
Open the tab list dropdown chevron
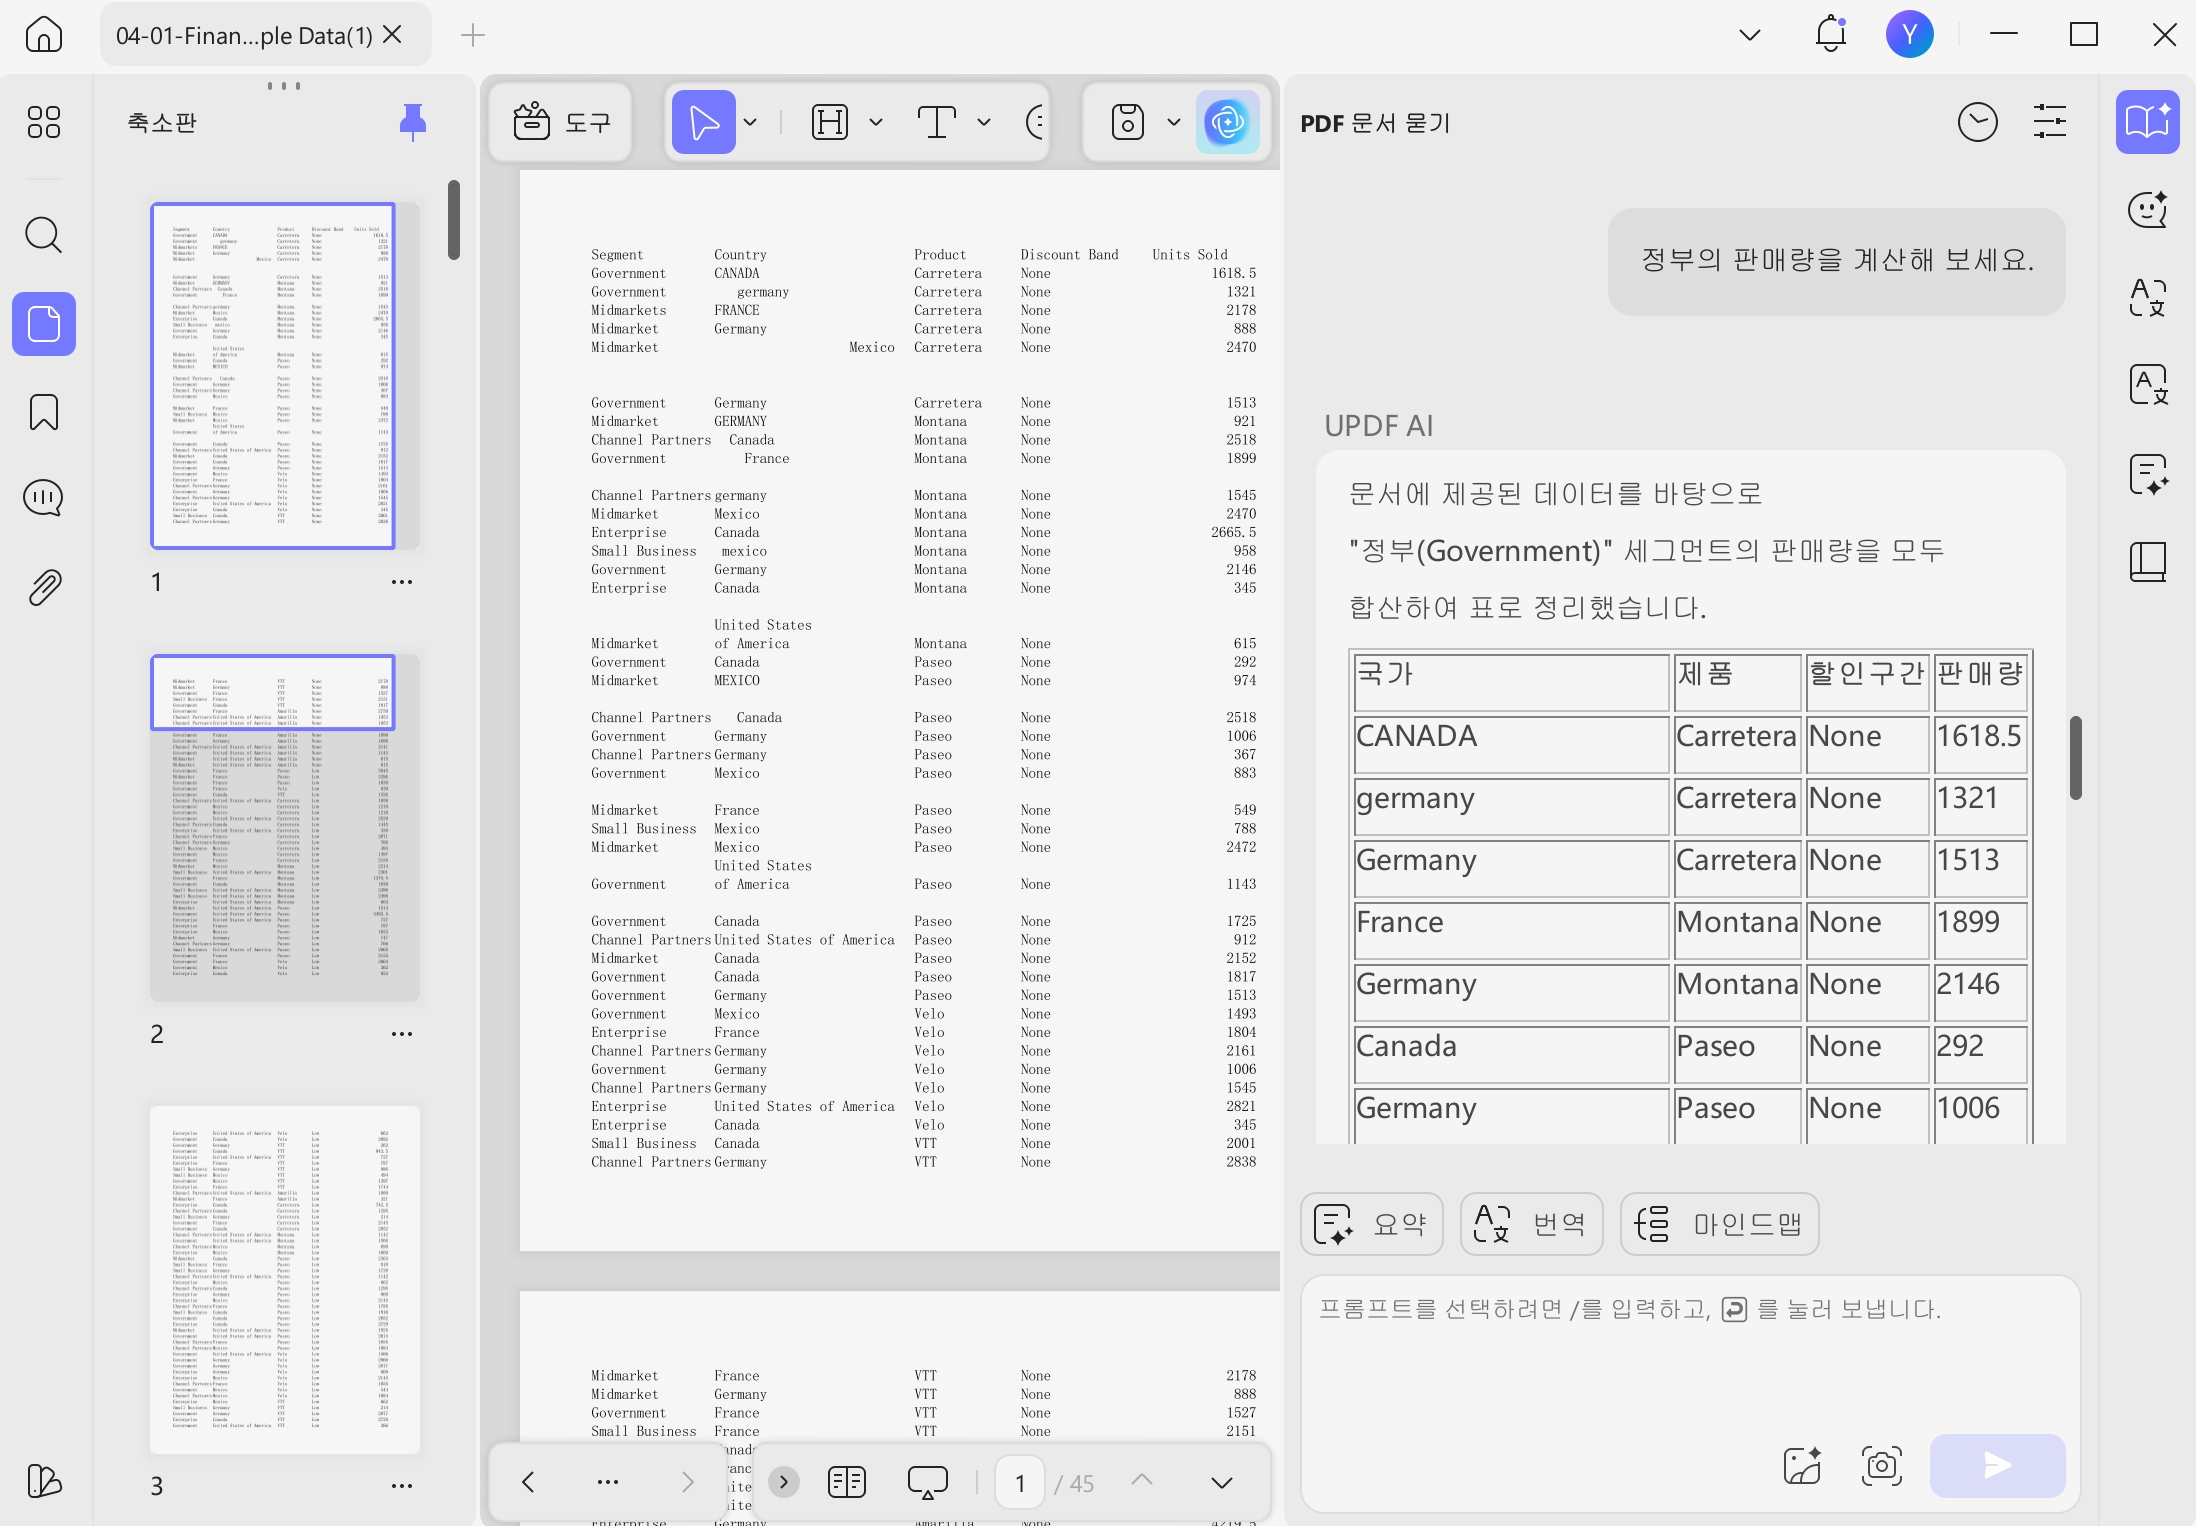(1750, 35)
